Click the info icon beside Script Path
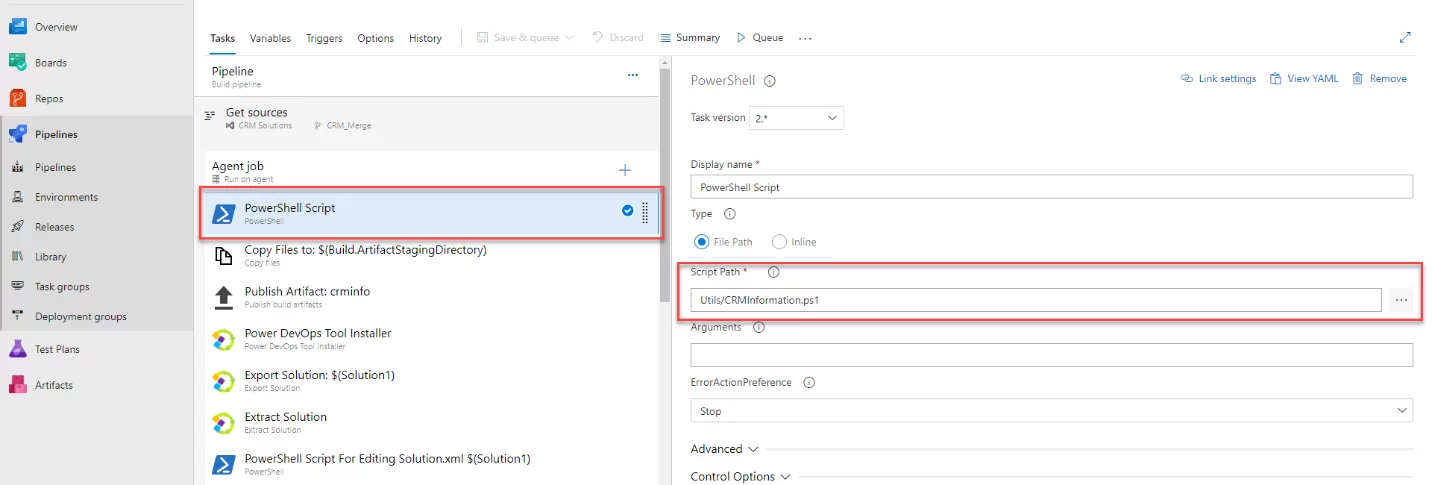Viewport: 1432px width, 485px height. 773,271
